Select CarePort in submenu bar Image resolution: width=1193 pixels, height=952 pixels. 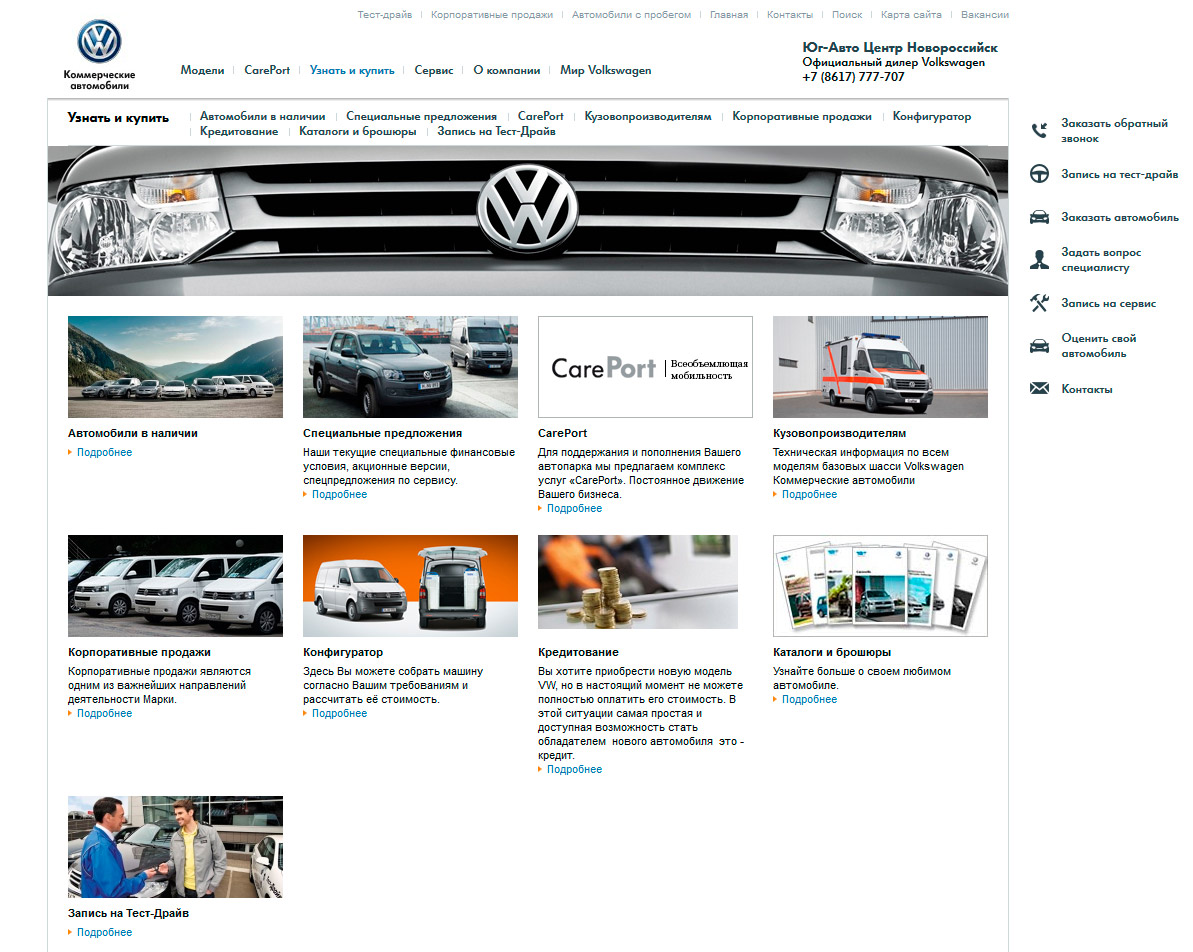coord(541,116)
